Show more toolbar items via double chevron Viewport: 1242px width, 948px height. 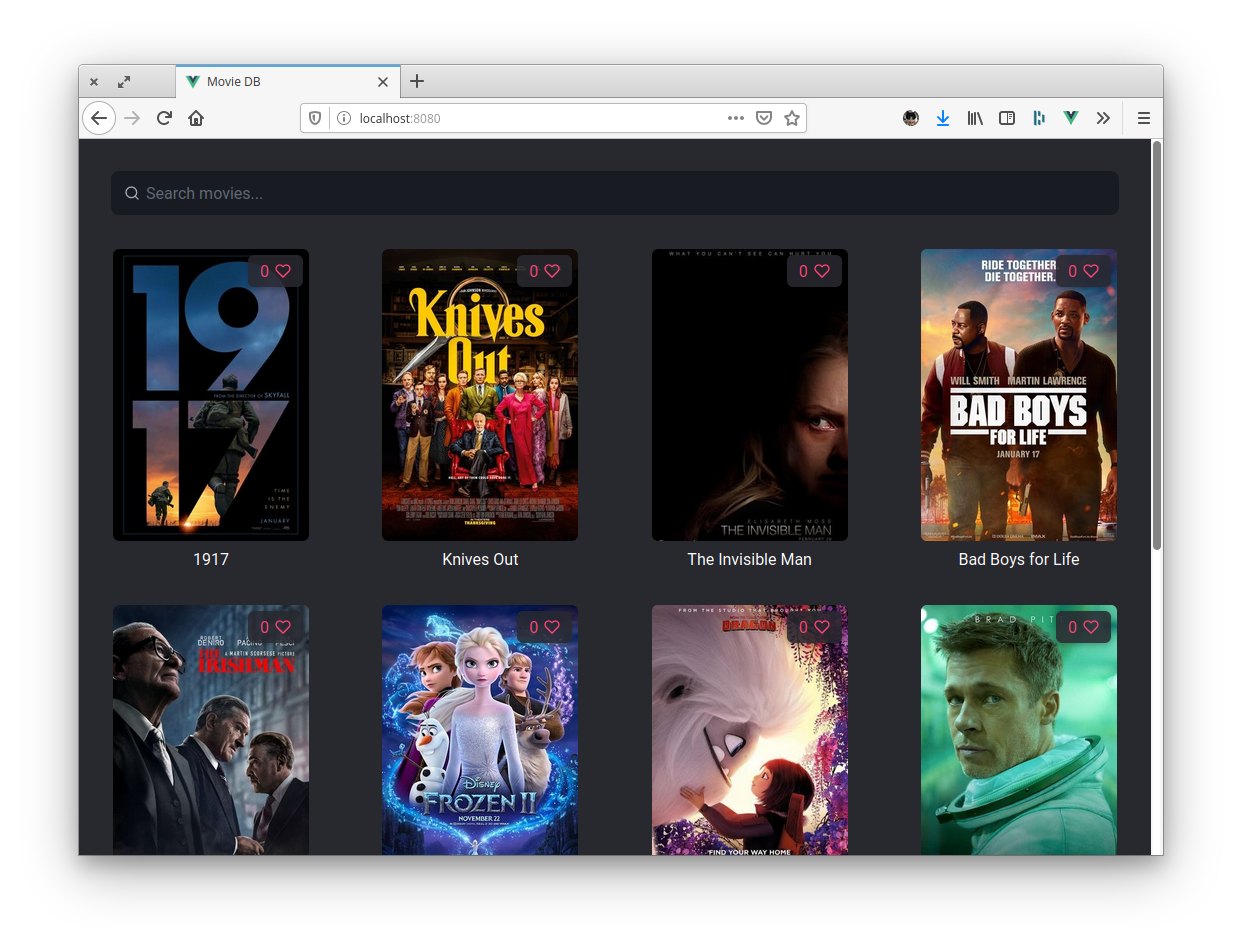(x=1103, y=118)
